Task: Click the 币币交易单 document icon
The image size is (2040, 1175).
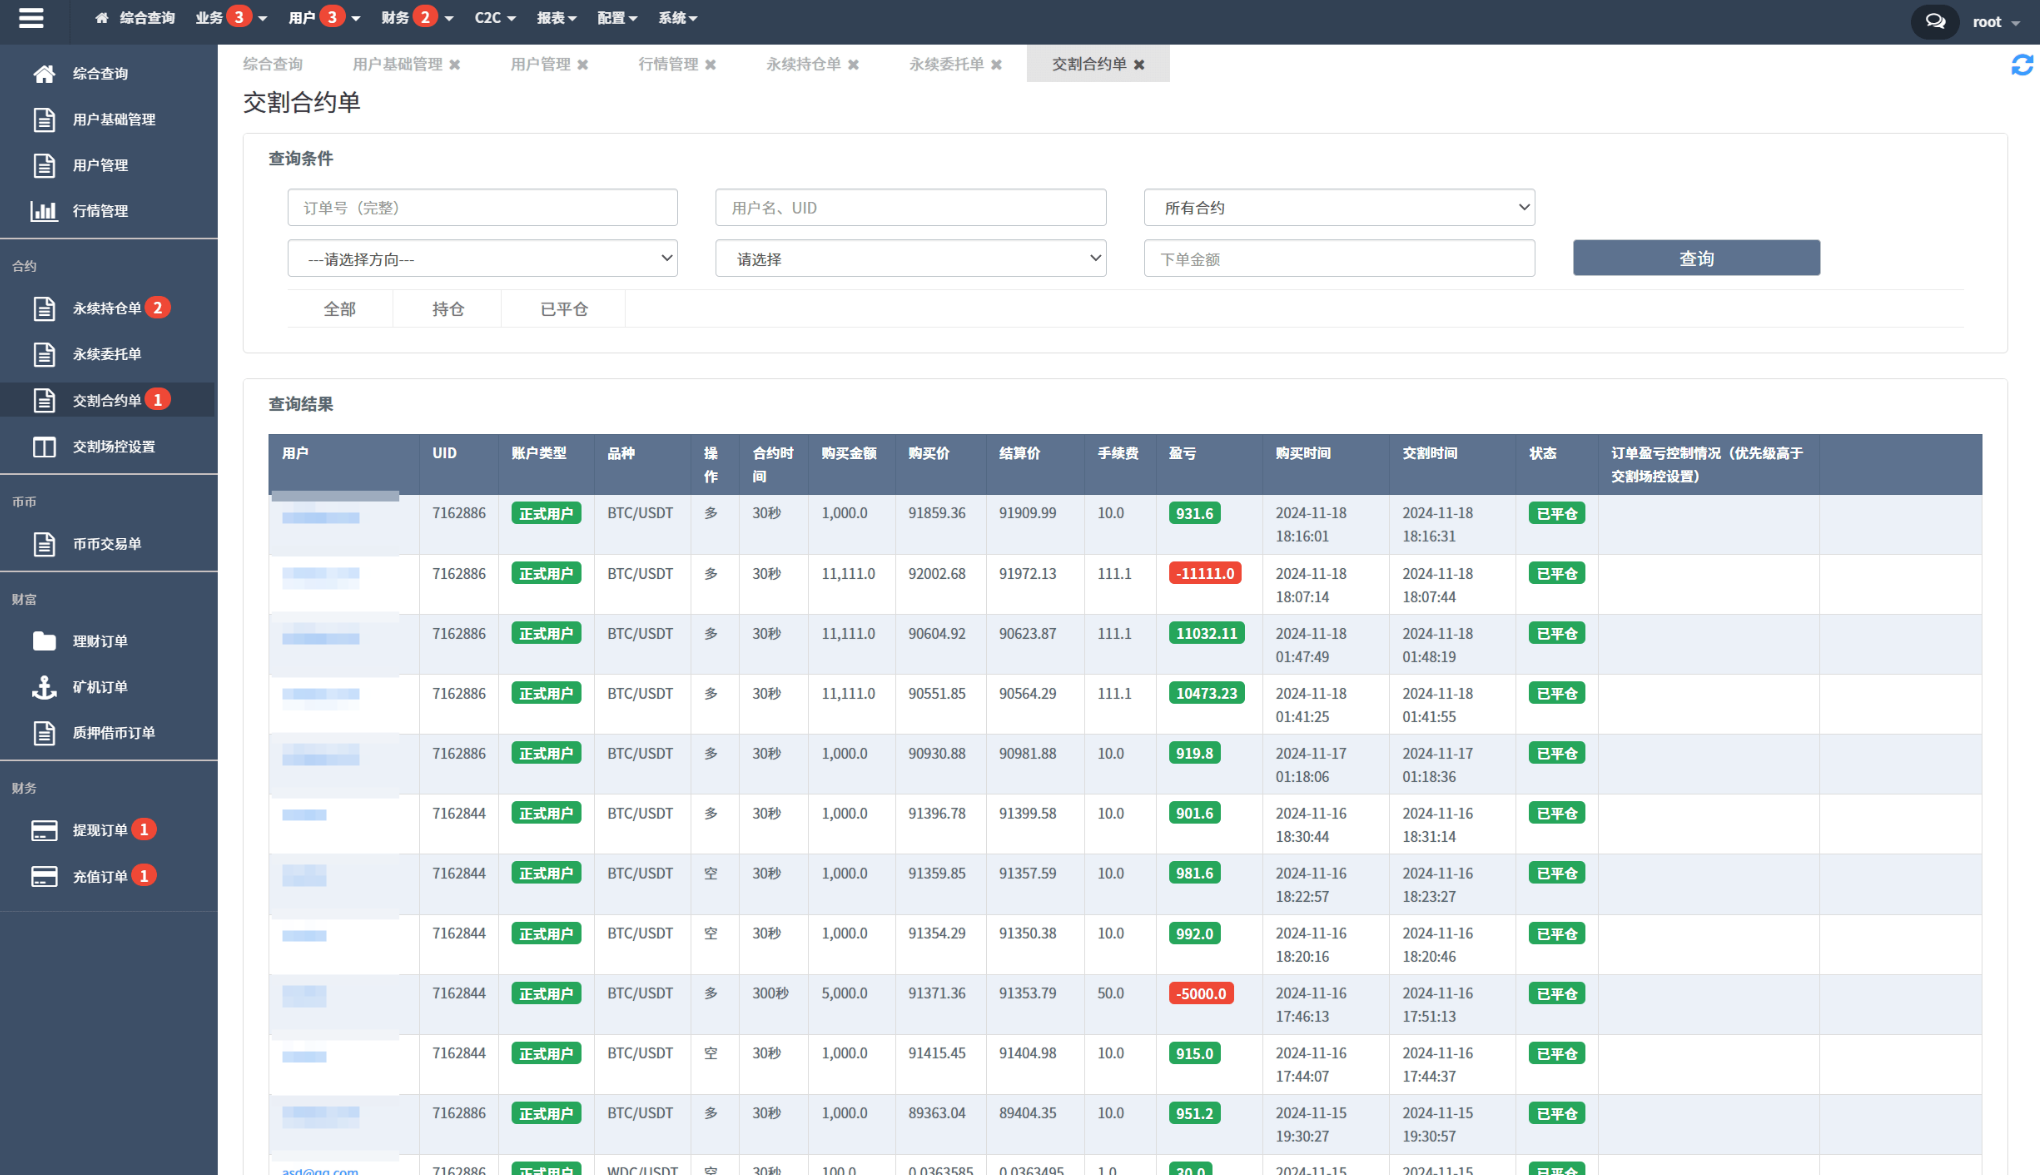Action: [44, 544]
